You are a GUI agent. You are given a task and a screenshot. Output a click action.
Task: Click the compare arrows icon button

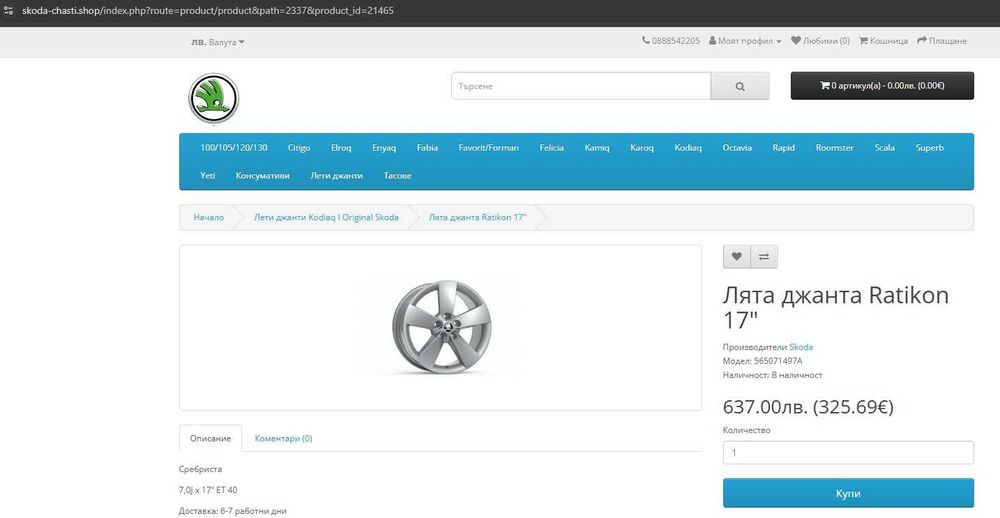click(764, 256)
